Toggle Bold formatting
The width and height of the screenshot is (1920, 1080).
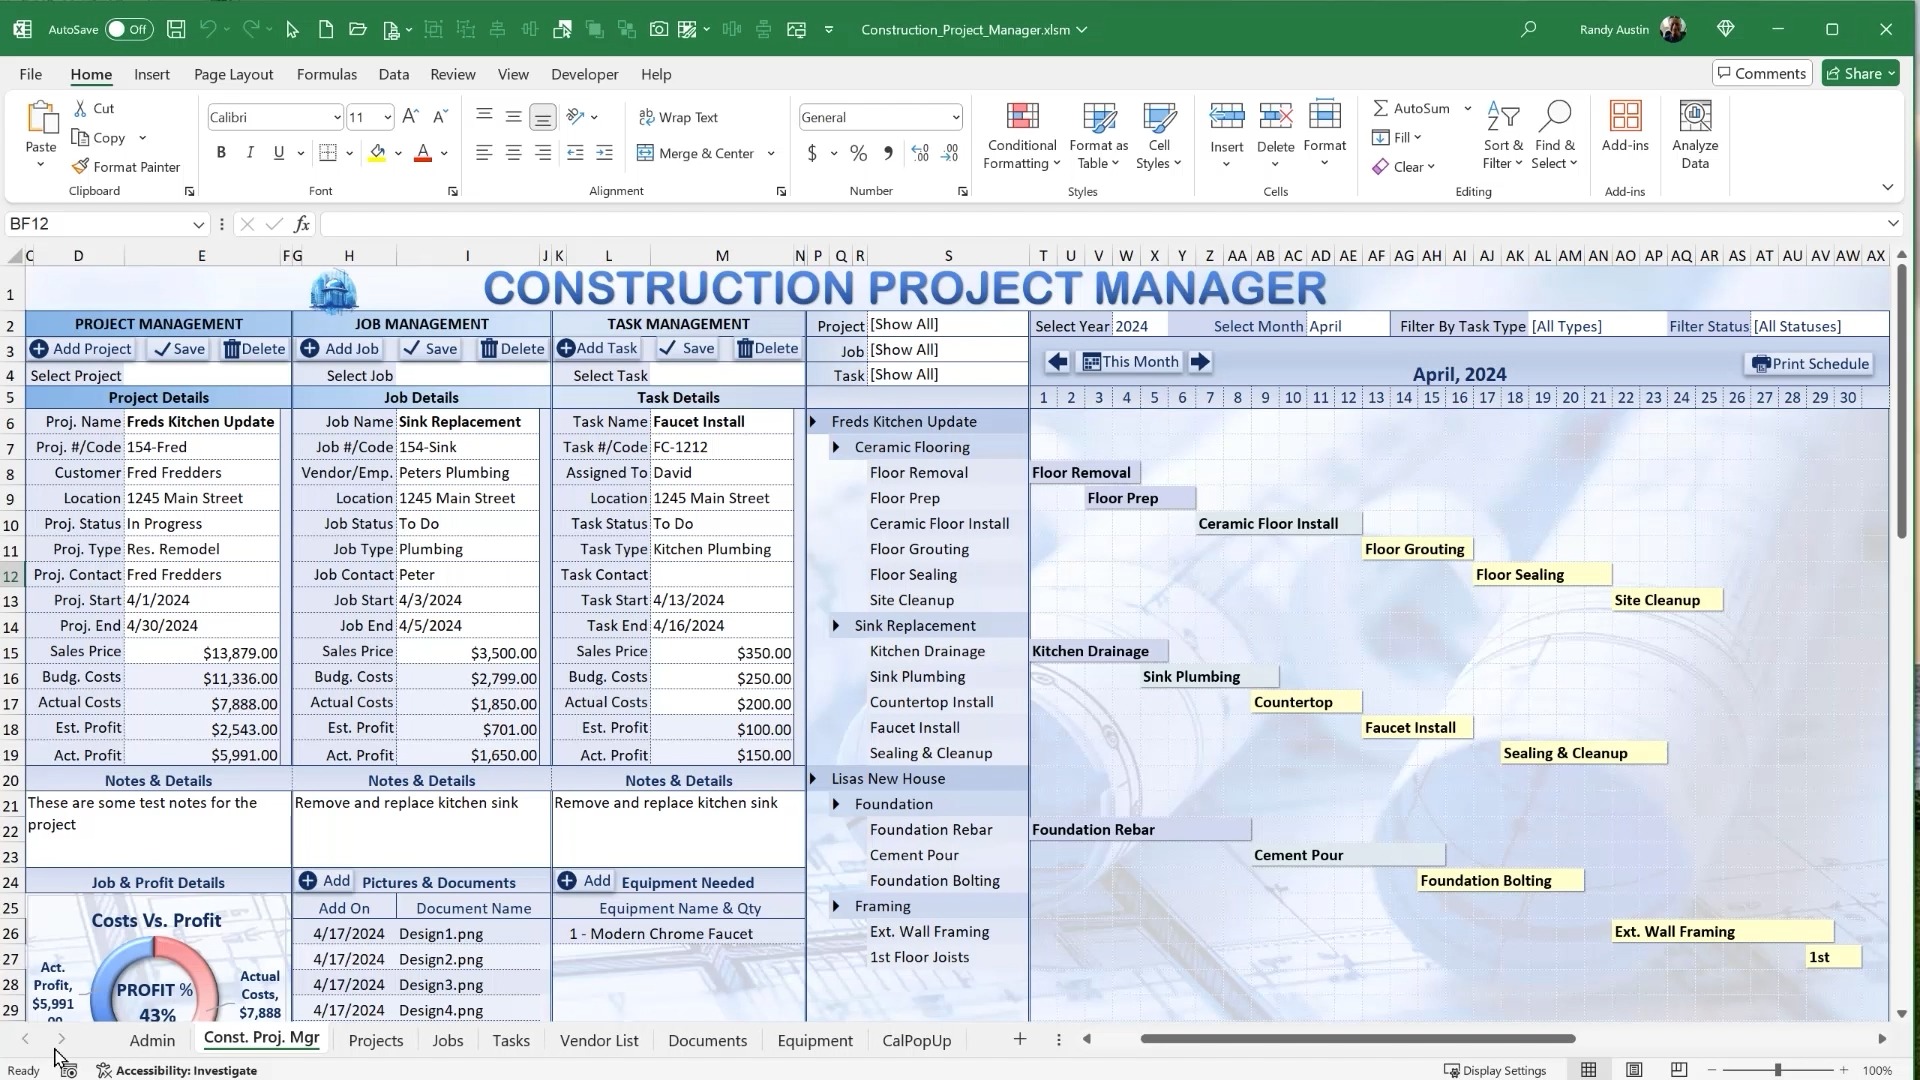pos(221,153)
